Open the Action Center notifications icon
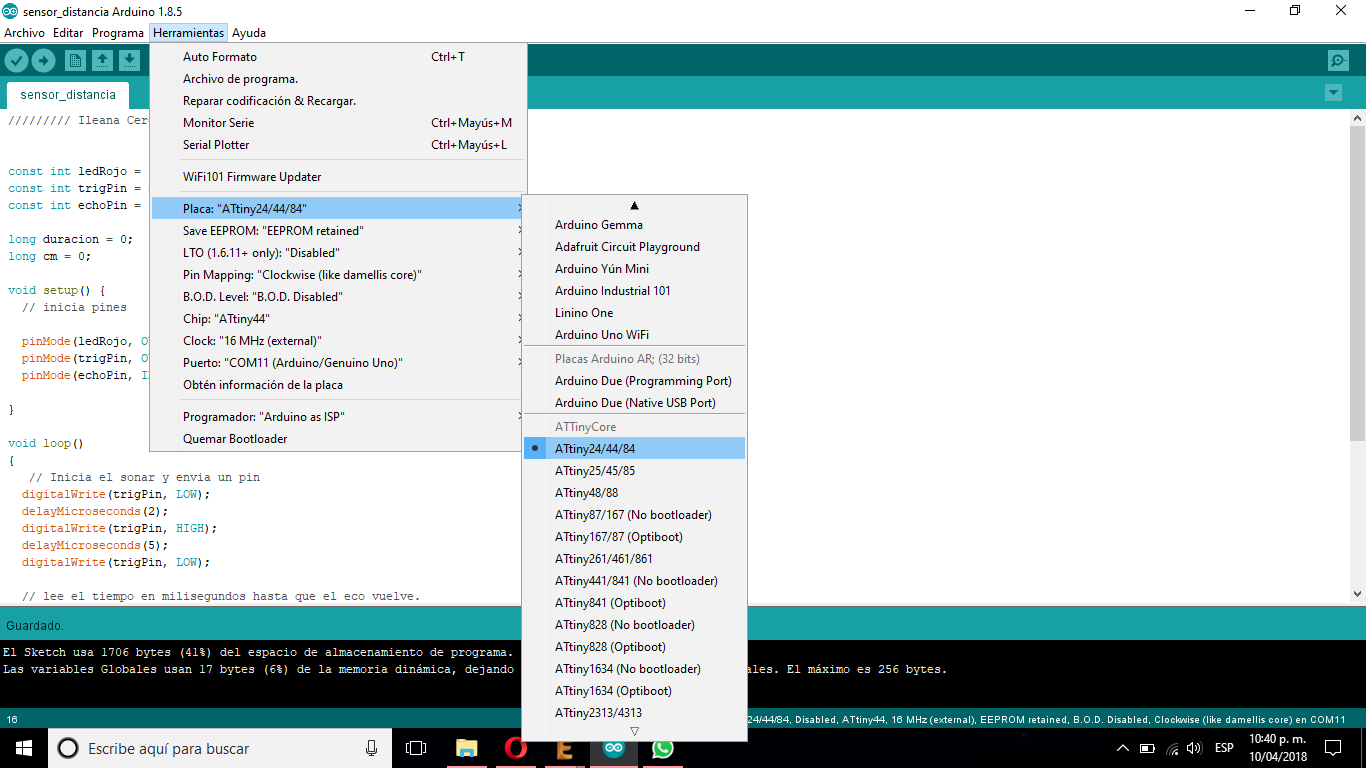This screenshot has height=768, width=1366. point(1333,748)
